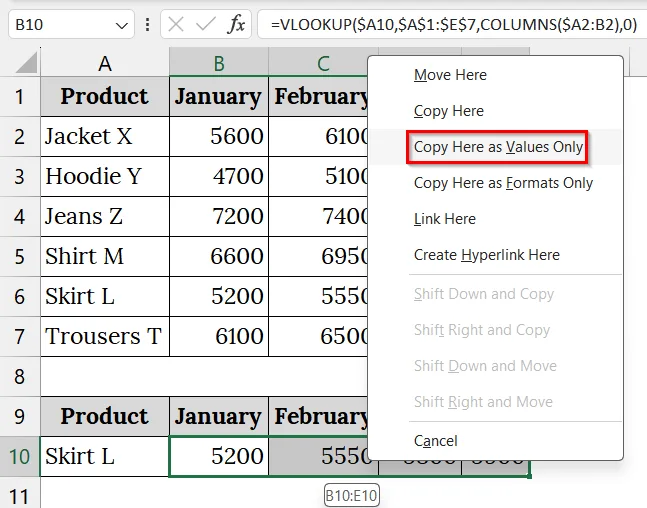Click the February cell for Shirt M
The width and height of the screenshot is (647, 508).
[x=318, y=256]
